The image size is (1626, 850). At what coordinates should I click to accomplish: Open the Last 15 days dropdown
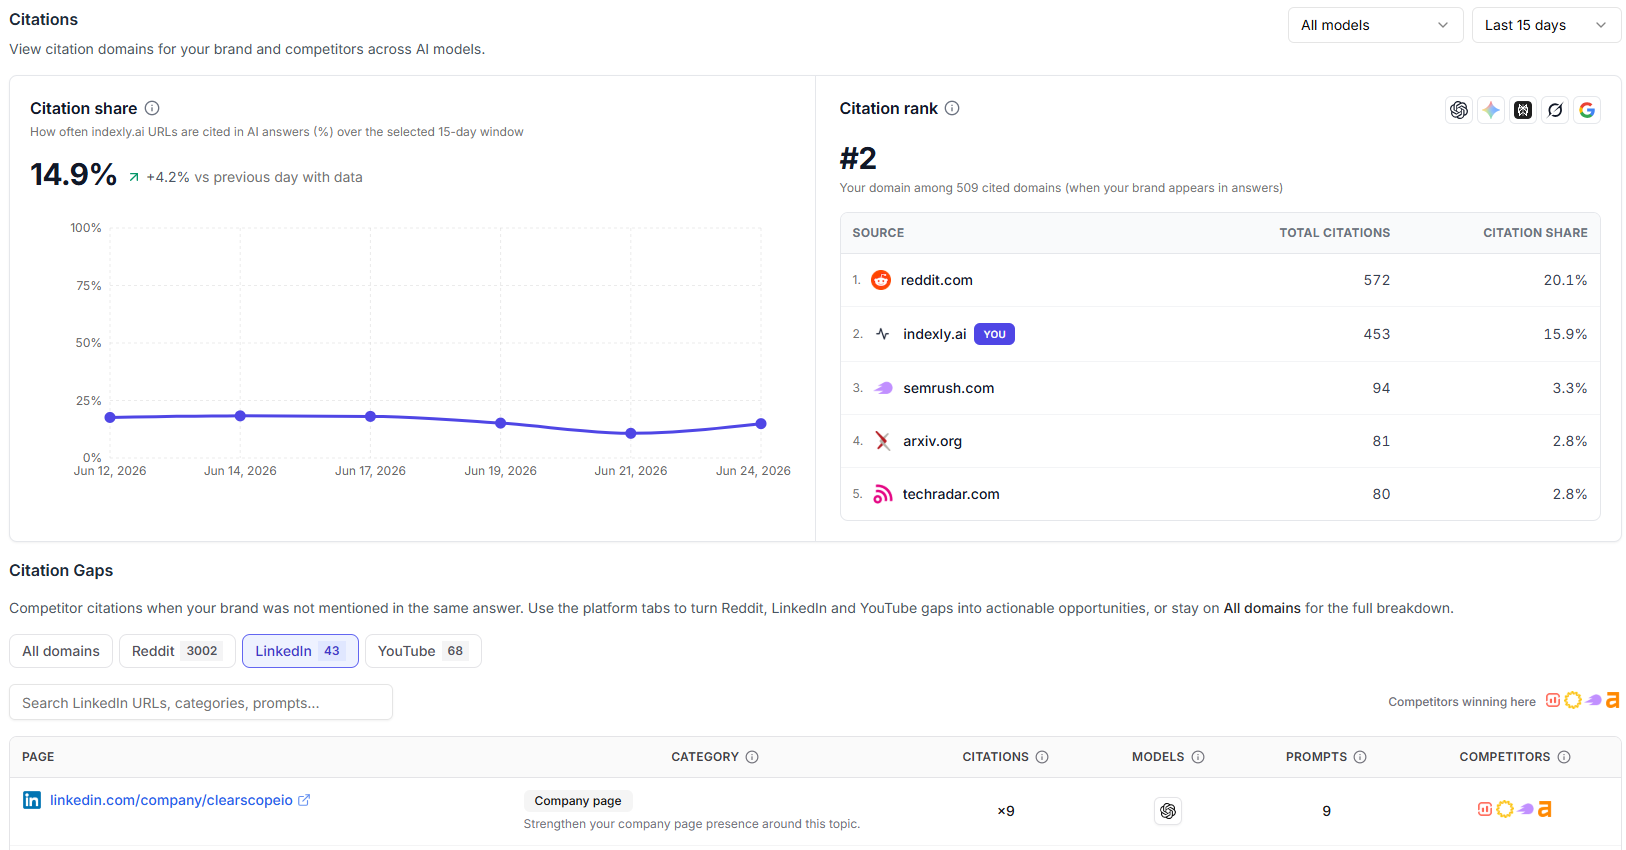(1546, 25)
